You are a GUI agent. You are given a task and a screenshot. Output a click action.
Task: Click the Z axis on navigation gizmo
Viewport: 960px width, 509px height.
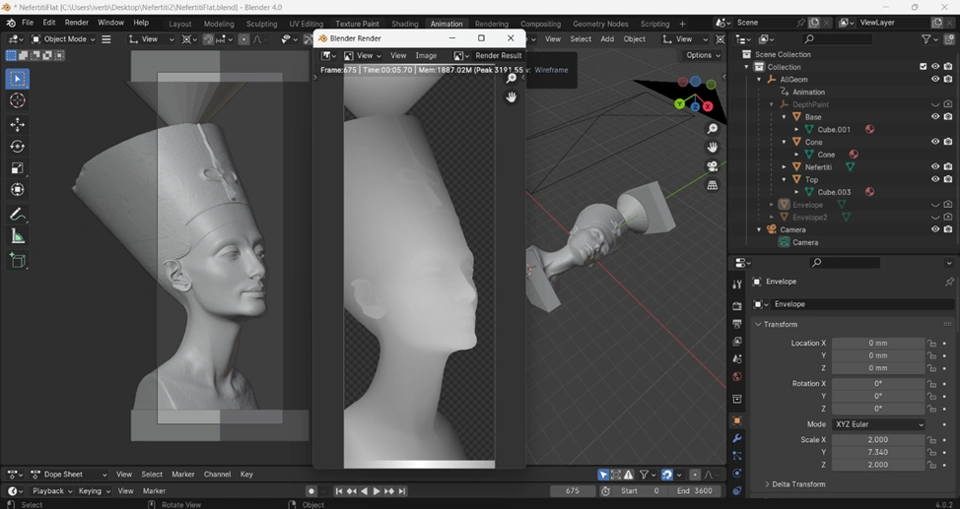coord(696,107)
